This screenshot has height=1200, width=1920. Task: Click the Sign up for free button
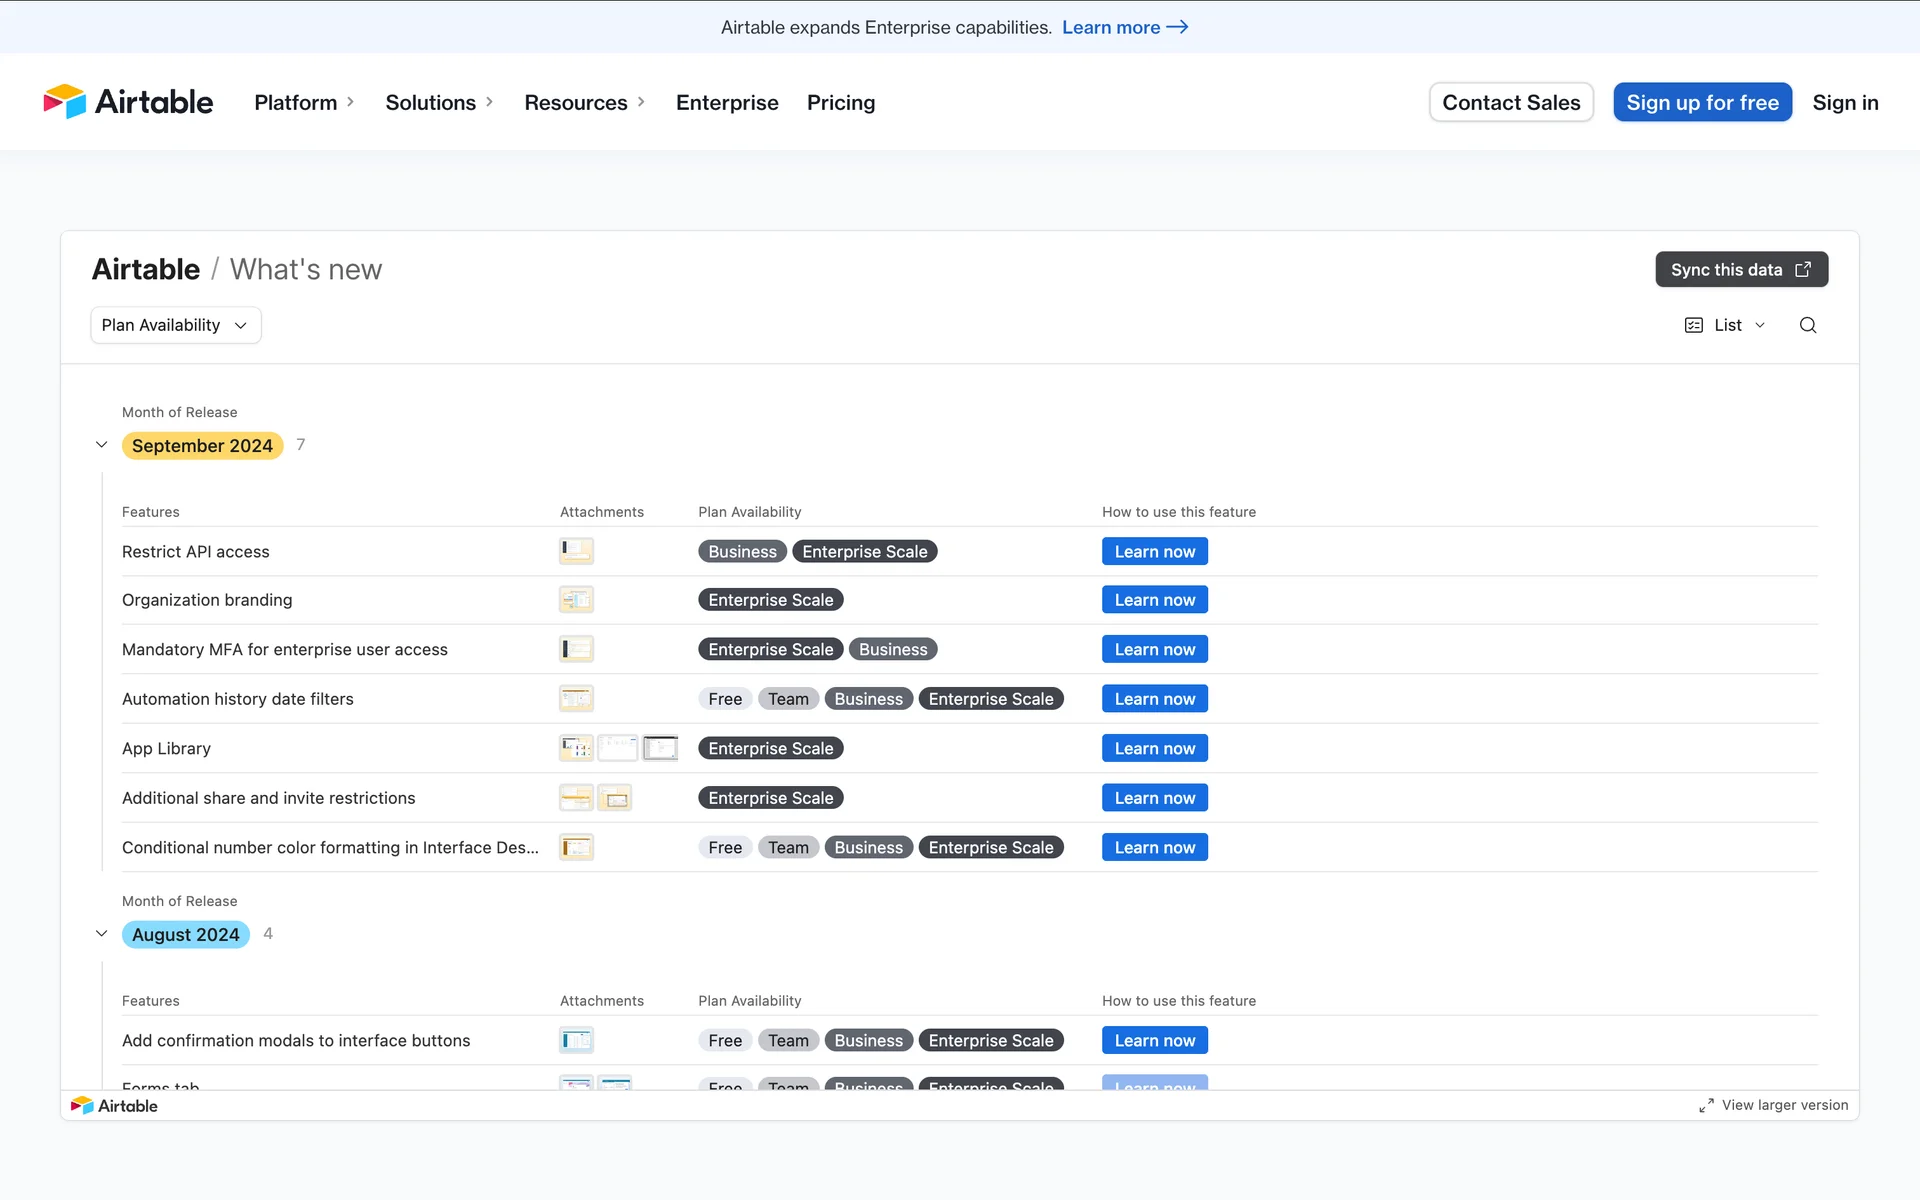[1702, 102]
